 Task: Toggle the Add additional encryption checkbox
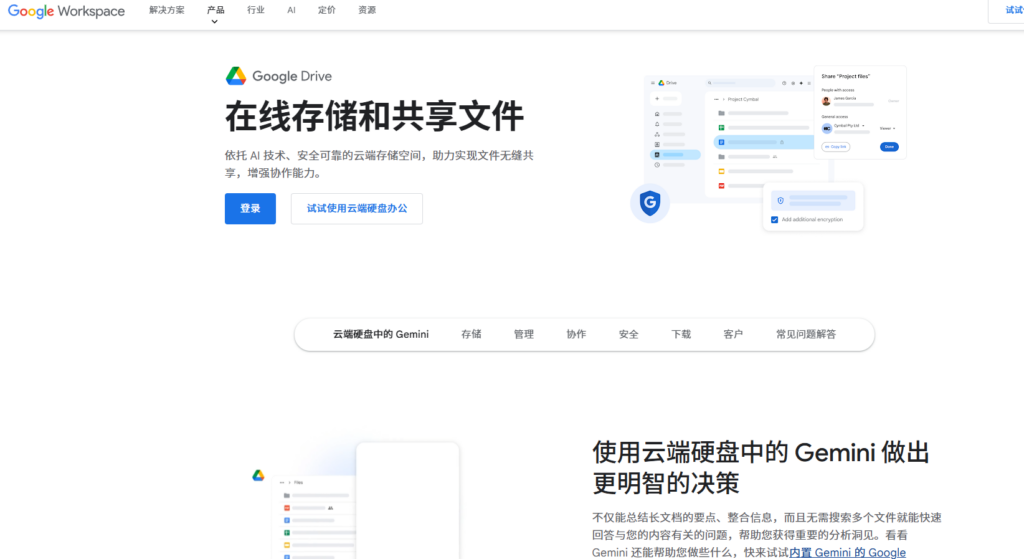point(775,219)
